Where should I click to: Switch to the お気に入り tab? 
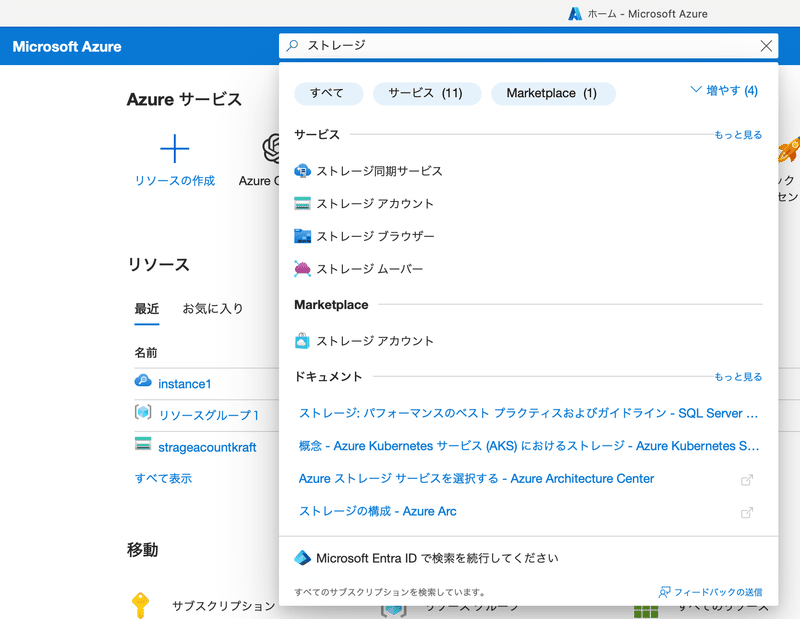click(213, 309)
